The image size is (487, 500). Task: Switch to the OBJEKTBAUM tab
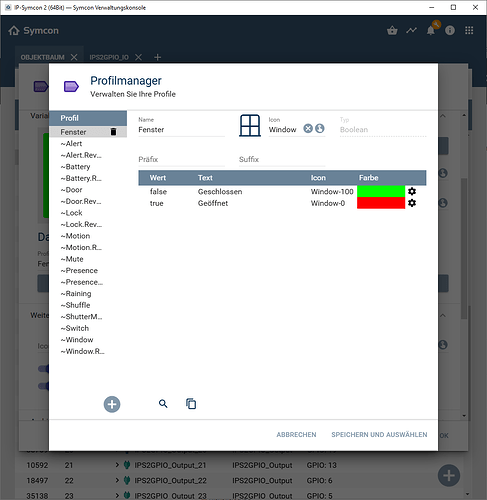[43, 57]
